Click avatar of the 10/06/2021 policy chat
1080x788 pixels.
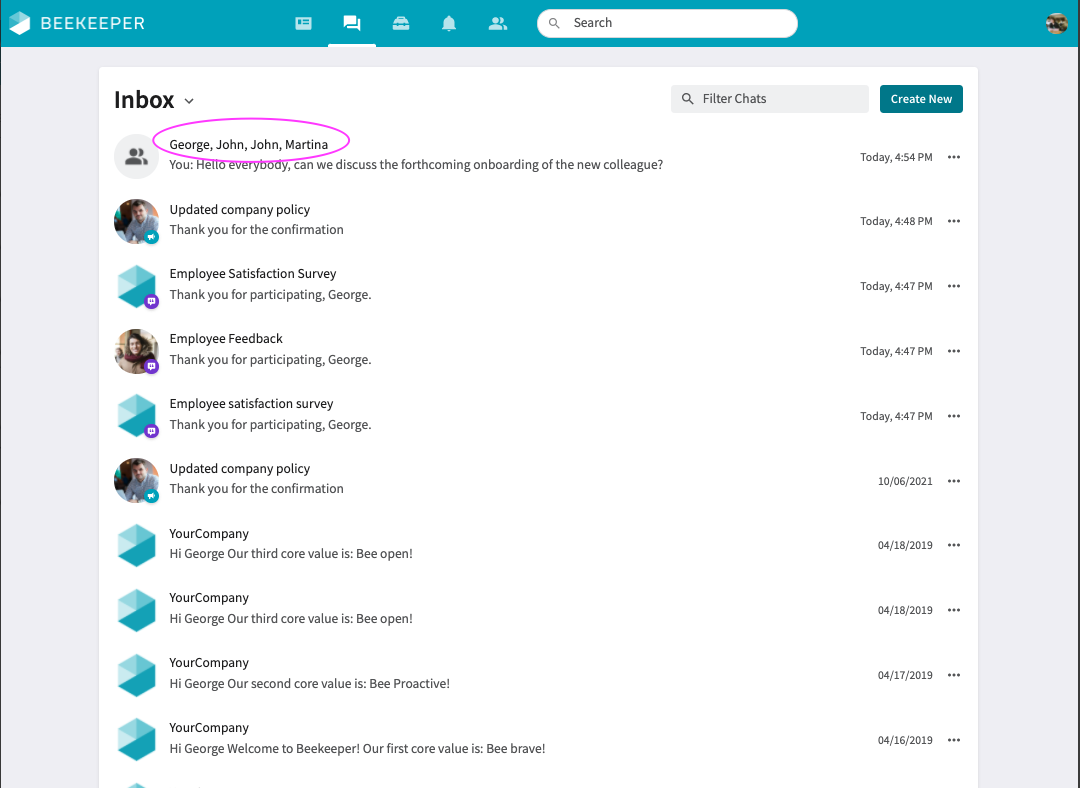pyautogui.click(x=136, y=480)
